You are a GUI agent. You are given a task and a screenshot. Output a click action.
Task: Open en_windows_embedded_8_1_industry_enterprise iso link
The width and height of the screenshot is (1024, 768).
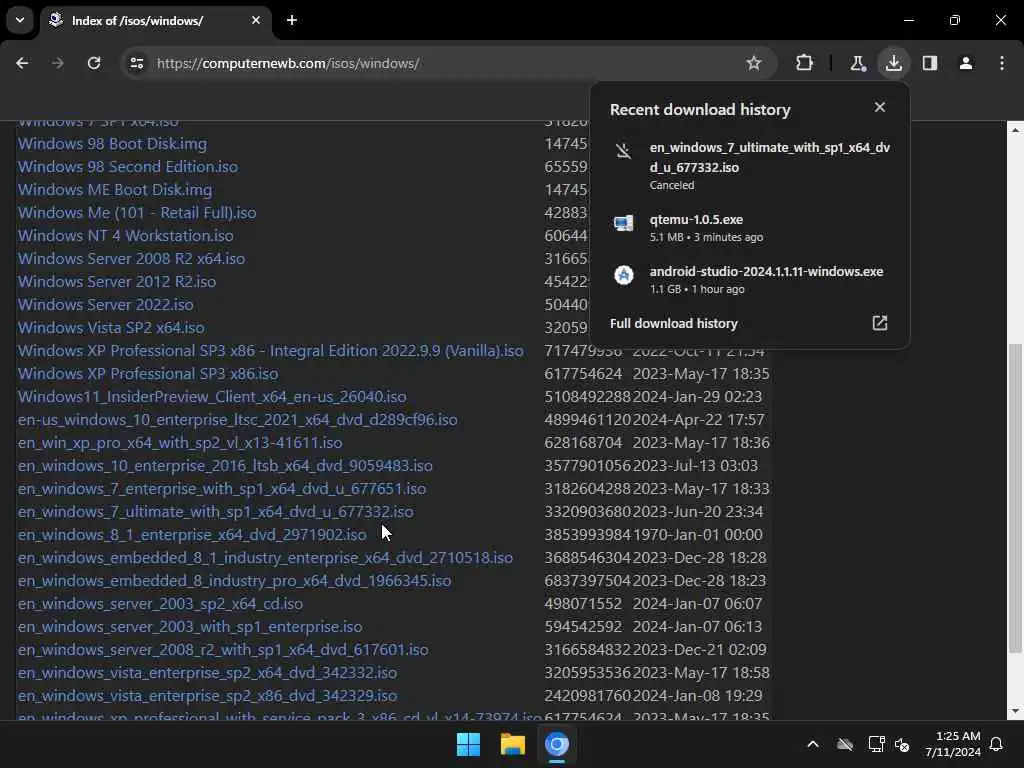265,558
